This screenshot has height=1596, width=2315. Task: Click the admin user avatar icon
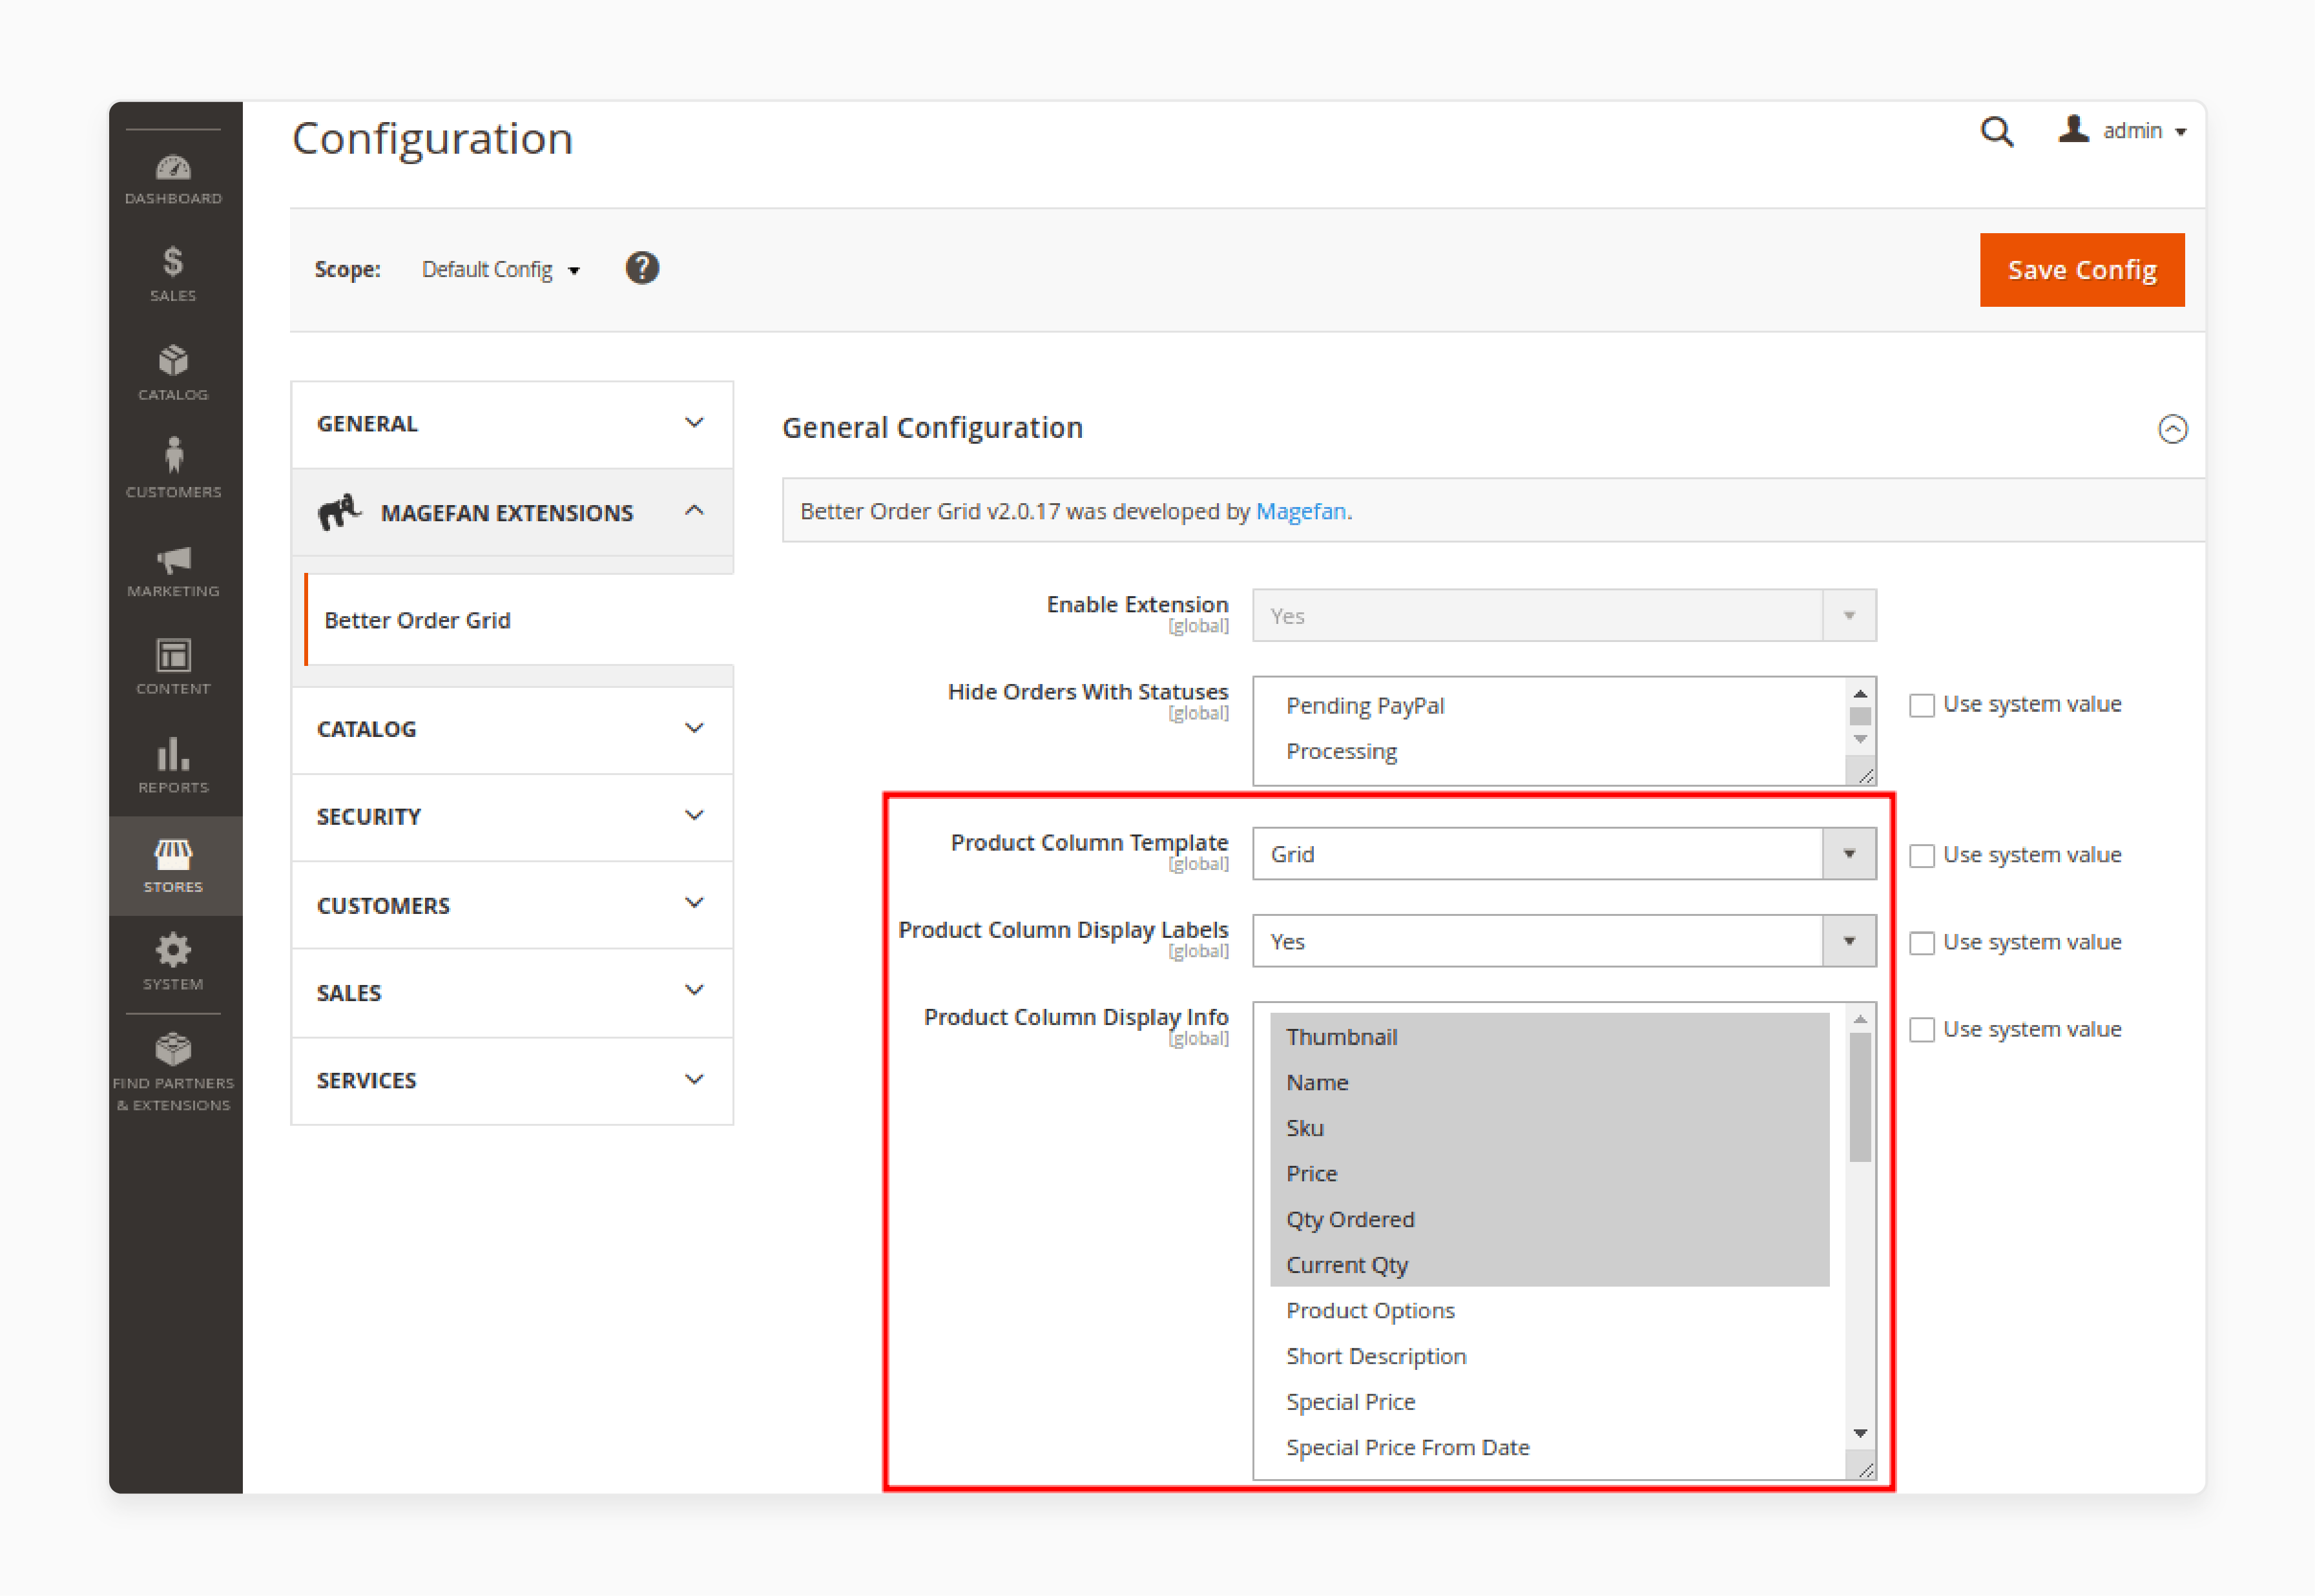pyautogui.click(x=2073, y=129)
